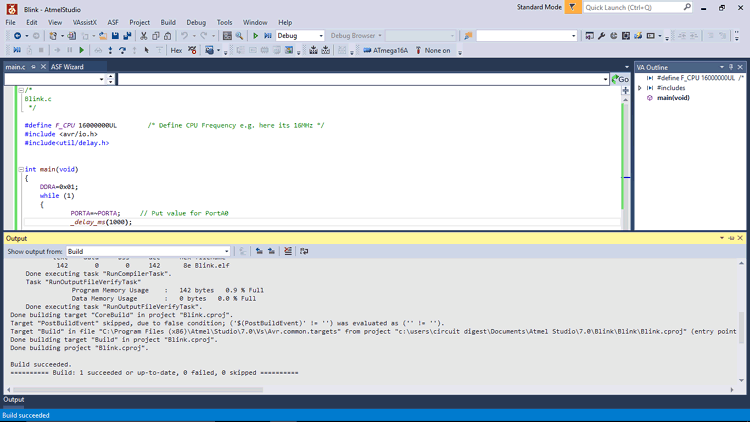Viewport: 750px width, 422px height.
Task: Click the 'None on' debugger tool button
Action: click(x=433, y=50)
